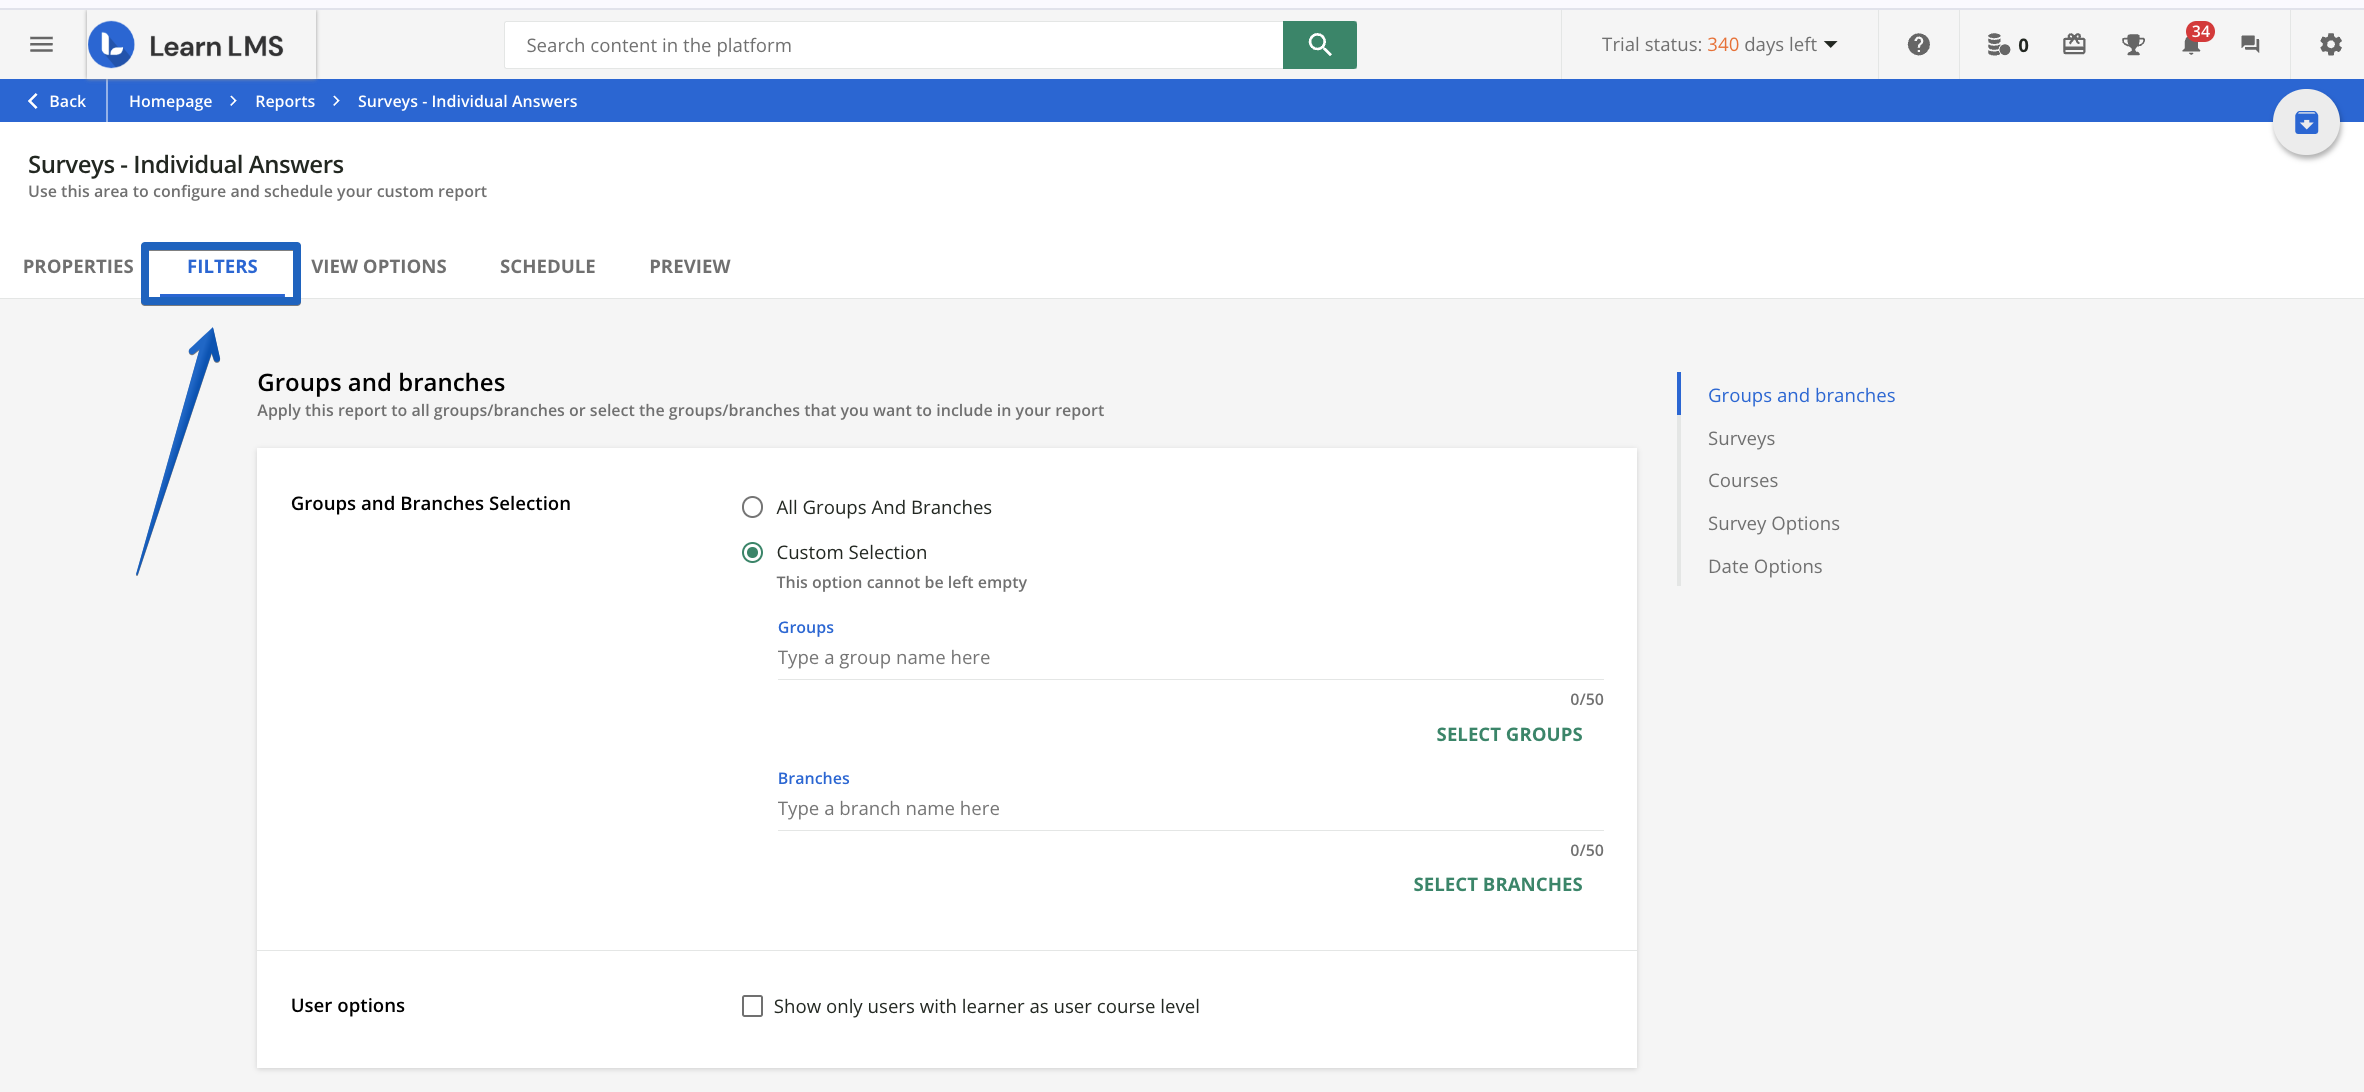The width and height of the screenshot is (2364, 1092).
Task: Open the rewards gift icon
Action: (x=2074, y=44)
